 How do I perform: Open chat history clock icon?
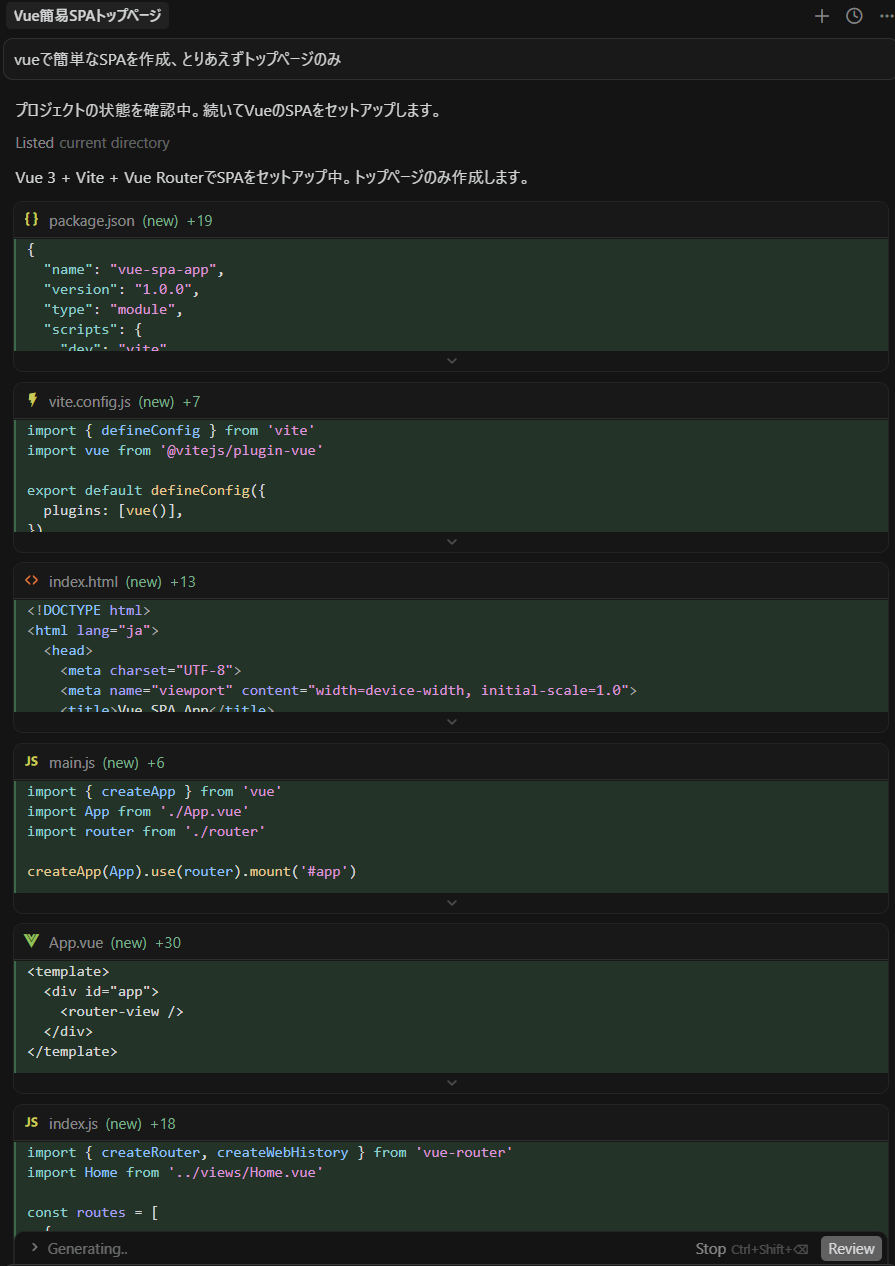tap(854, 16)
